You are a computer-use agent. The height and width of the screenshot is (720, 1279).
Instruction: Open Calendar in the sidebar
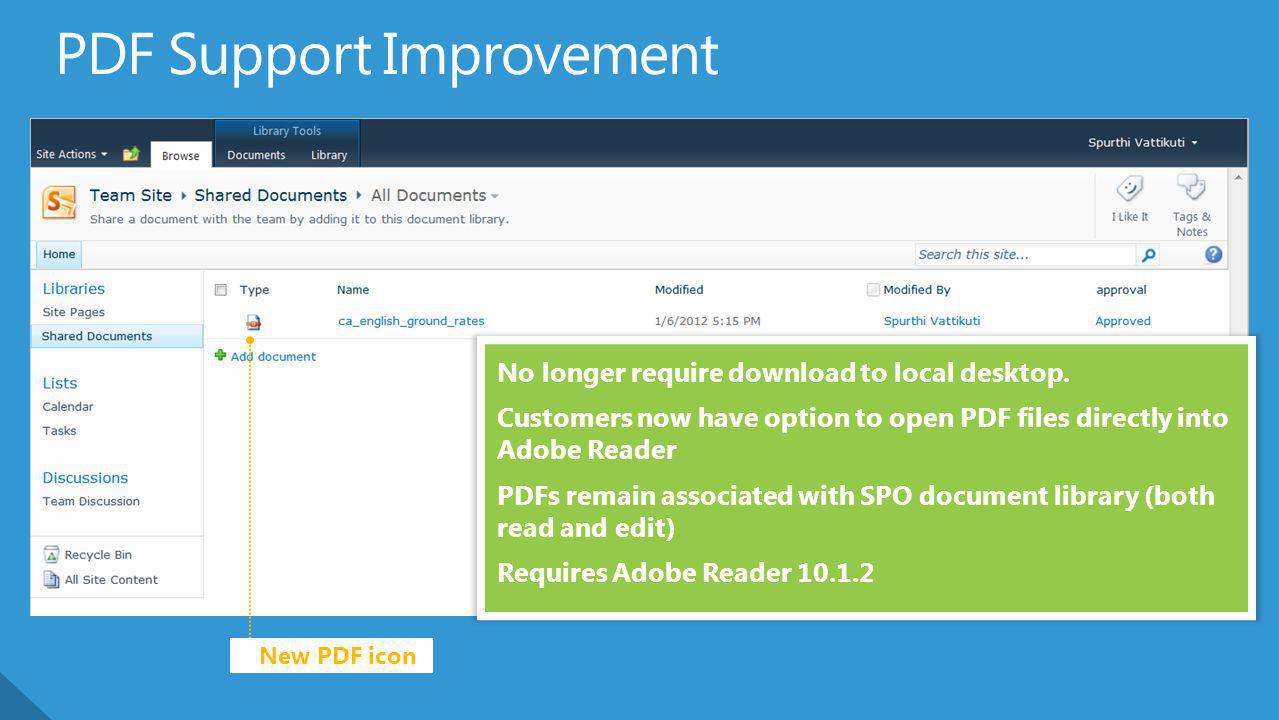(68, 407)
